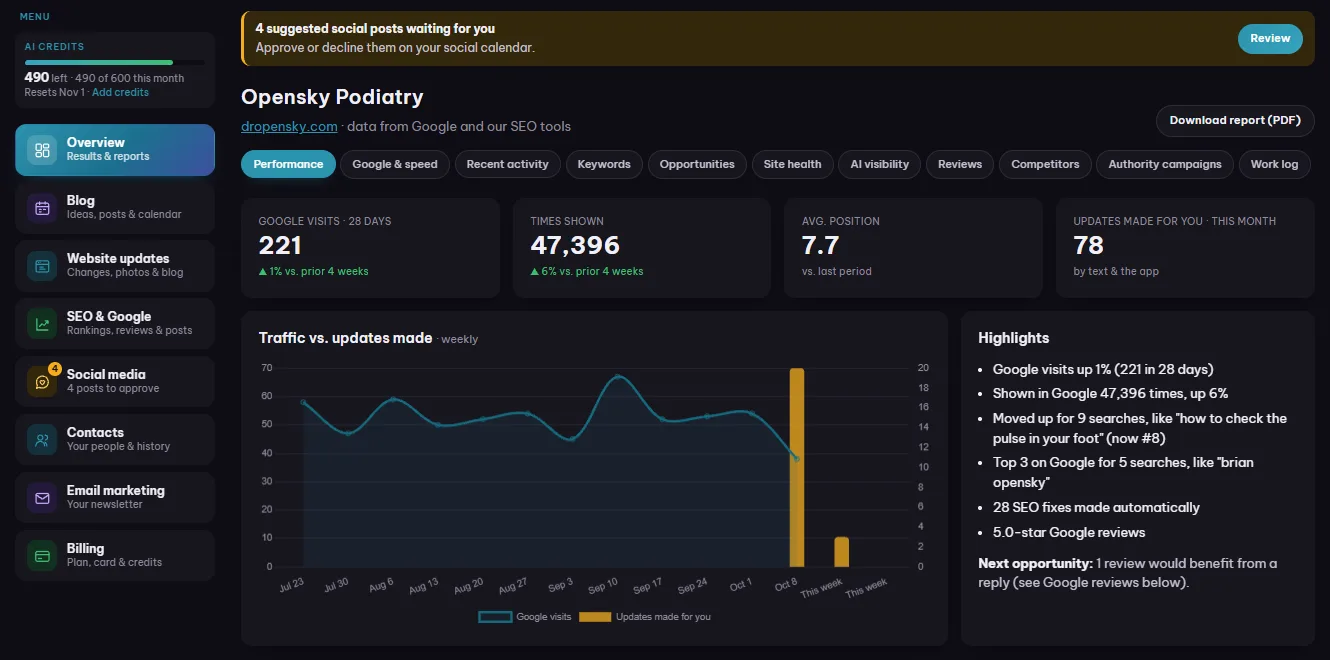The width and height of the screenshot is (1330, 660).
Task: Open the Keywords tab
Action: (x=604, y=164)
